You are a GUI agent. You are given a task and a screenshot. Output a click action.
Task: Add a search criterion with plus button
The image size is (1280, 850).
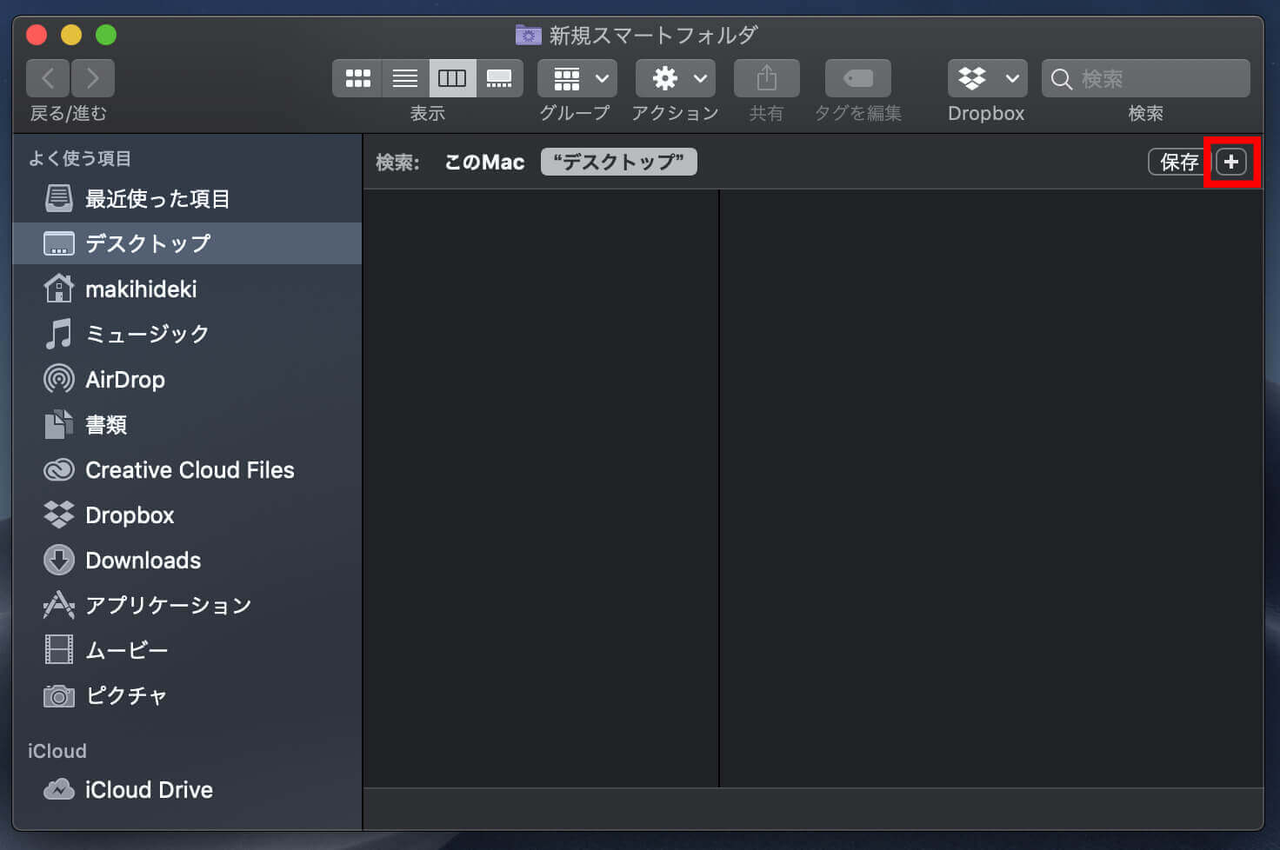1232,162
